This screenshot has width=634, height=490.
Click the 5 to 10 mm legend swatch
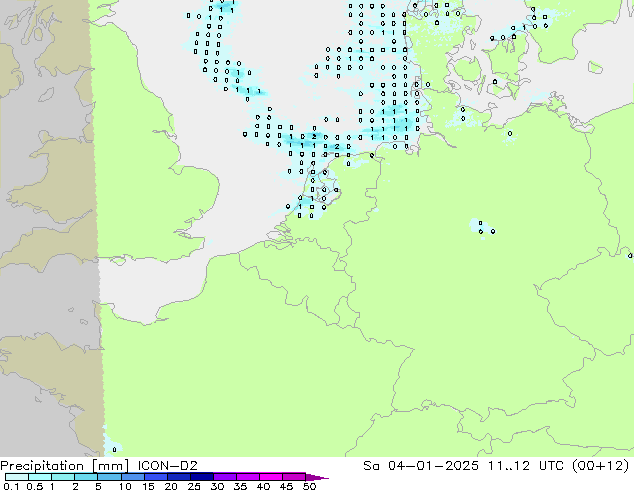(109, 477)
